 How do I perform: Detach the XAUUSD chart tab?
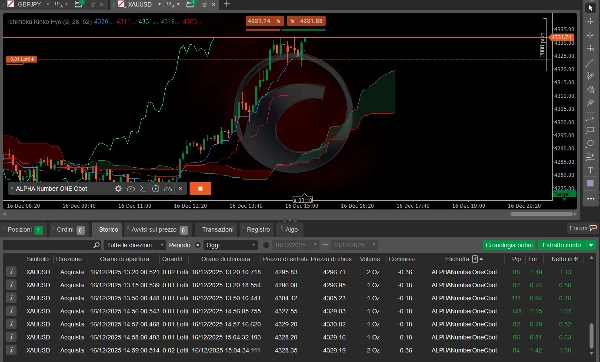coord(204,5)
